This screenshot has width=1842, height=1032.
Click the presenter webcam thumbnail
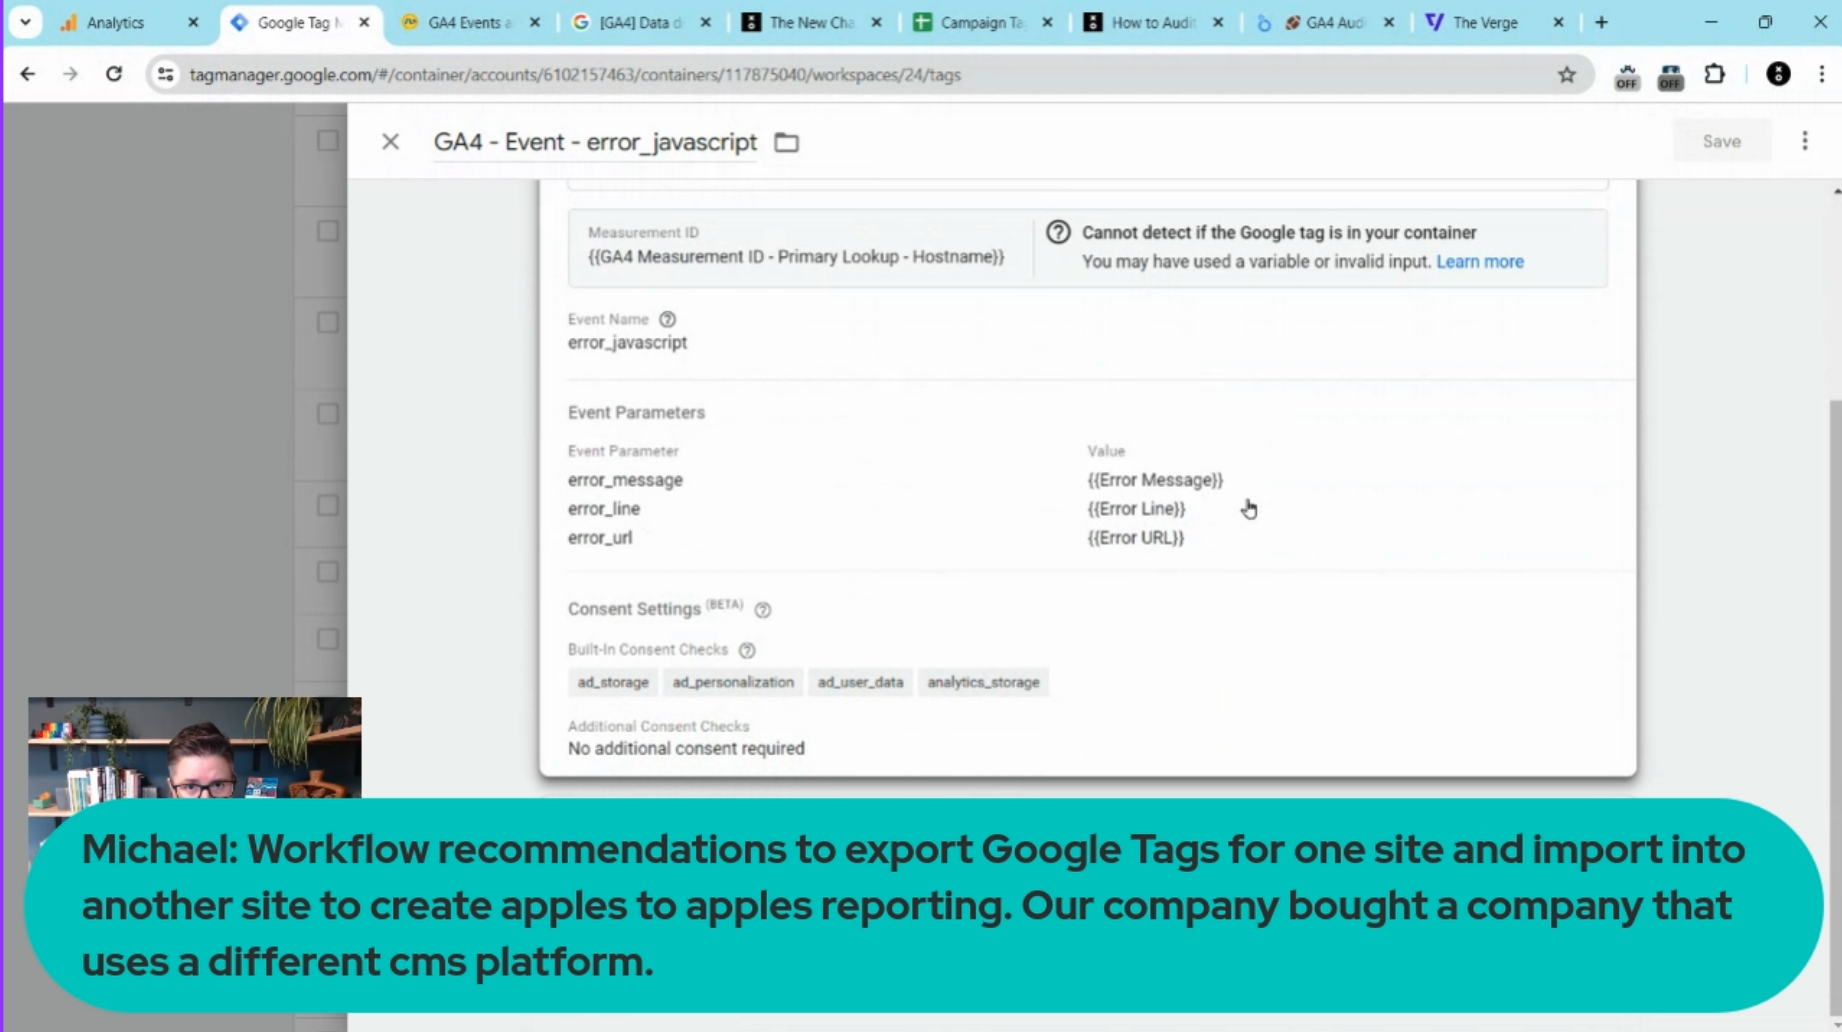195,748
